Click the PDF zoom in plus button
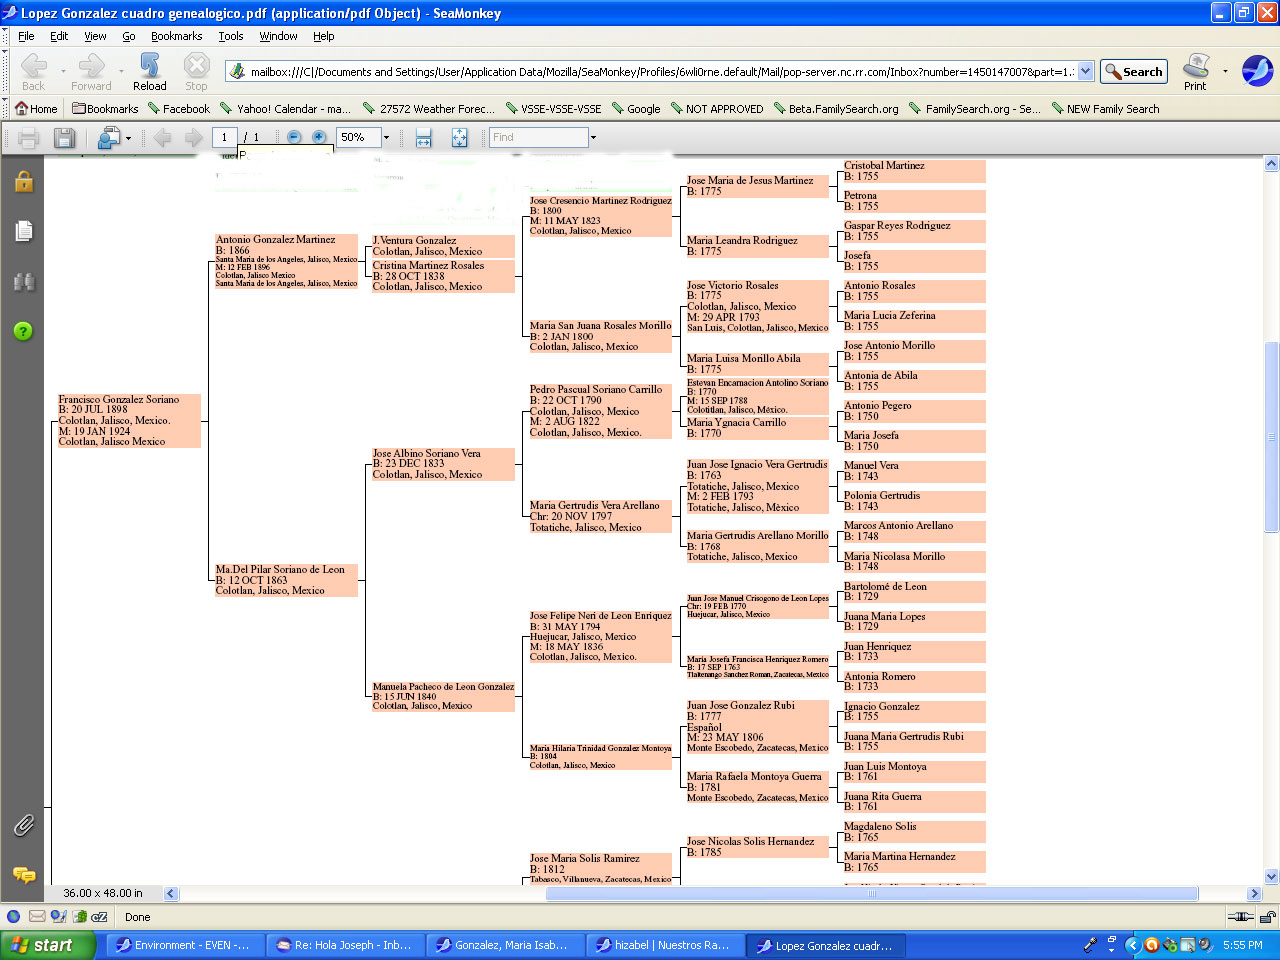Viewport: 1280px width, 960px height. coord(319,137)
